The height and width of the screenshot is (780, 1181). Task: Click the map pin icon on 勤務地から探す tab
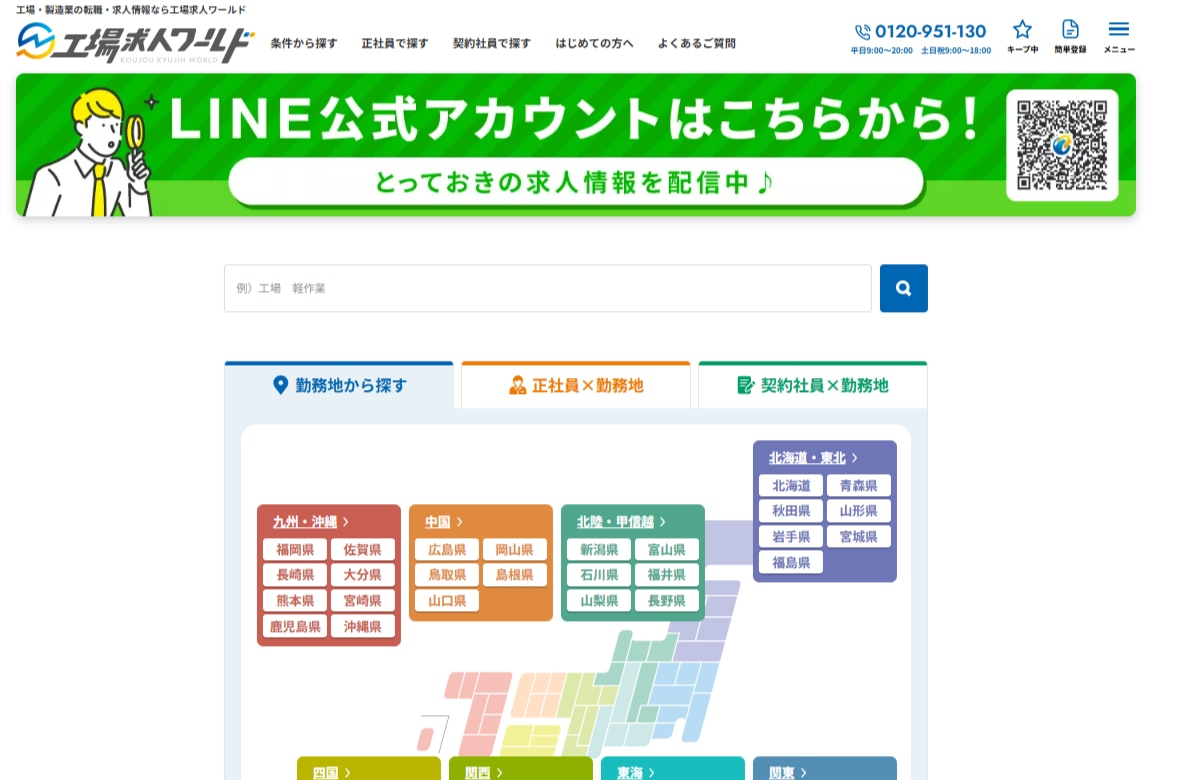pyautogui.click(x=280, y=385)
